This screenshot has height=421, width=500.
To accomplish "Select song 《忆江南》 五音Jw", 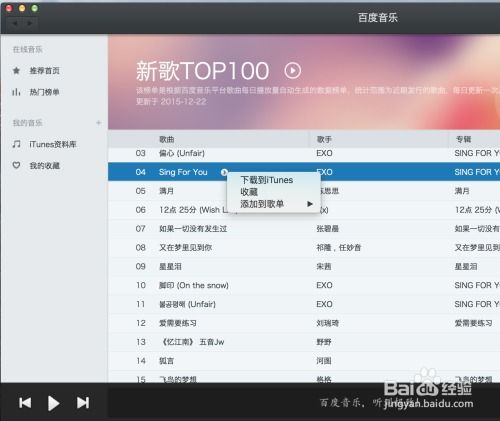I will 192,342.
